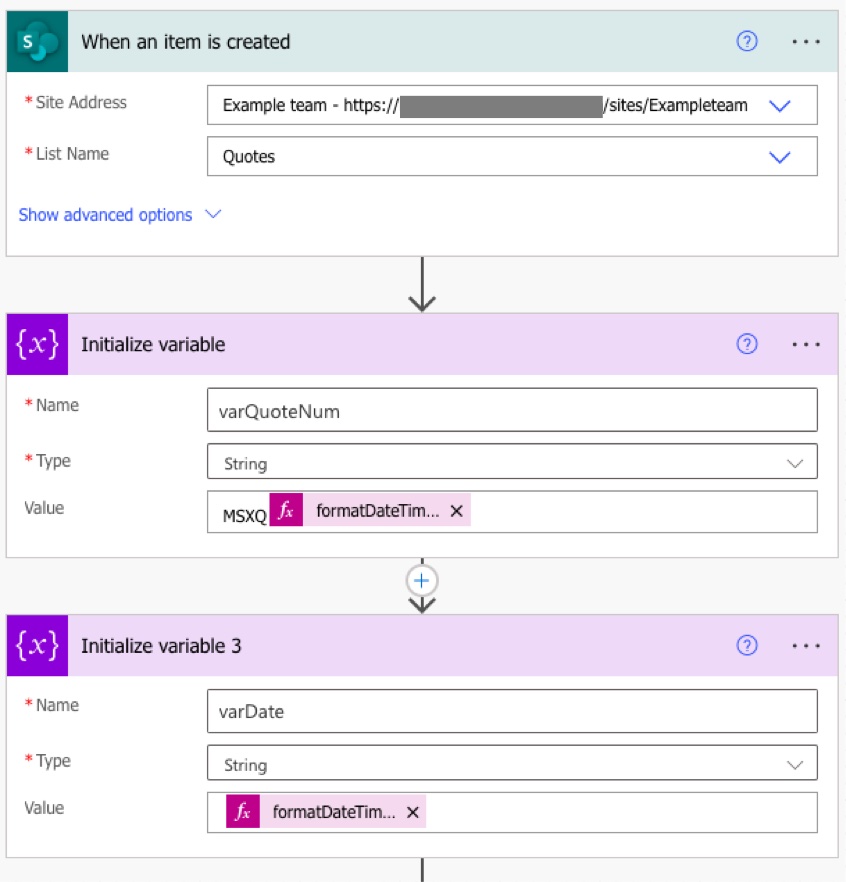The height and width of the screenshot is (882, 846).
Task: Click the varDate name field
Action: click(511, 711)
